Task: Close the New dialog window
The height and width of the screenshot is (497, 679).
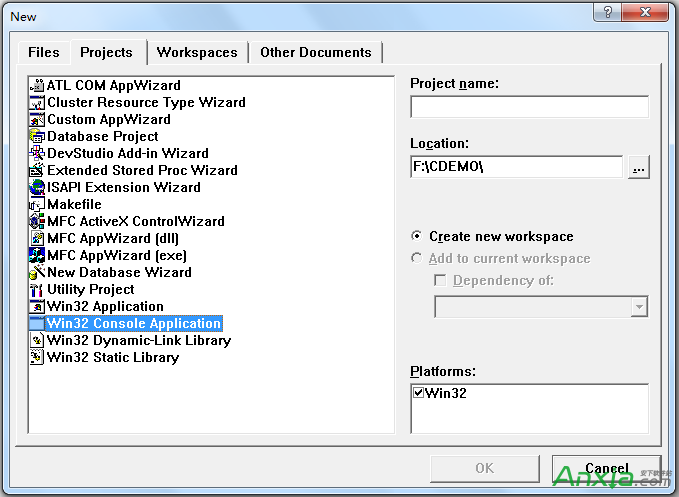Action: 645,12
